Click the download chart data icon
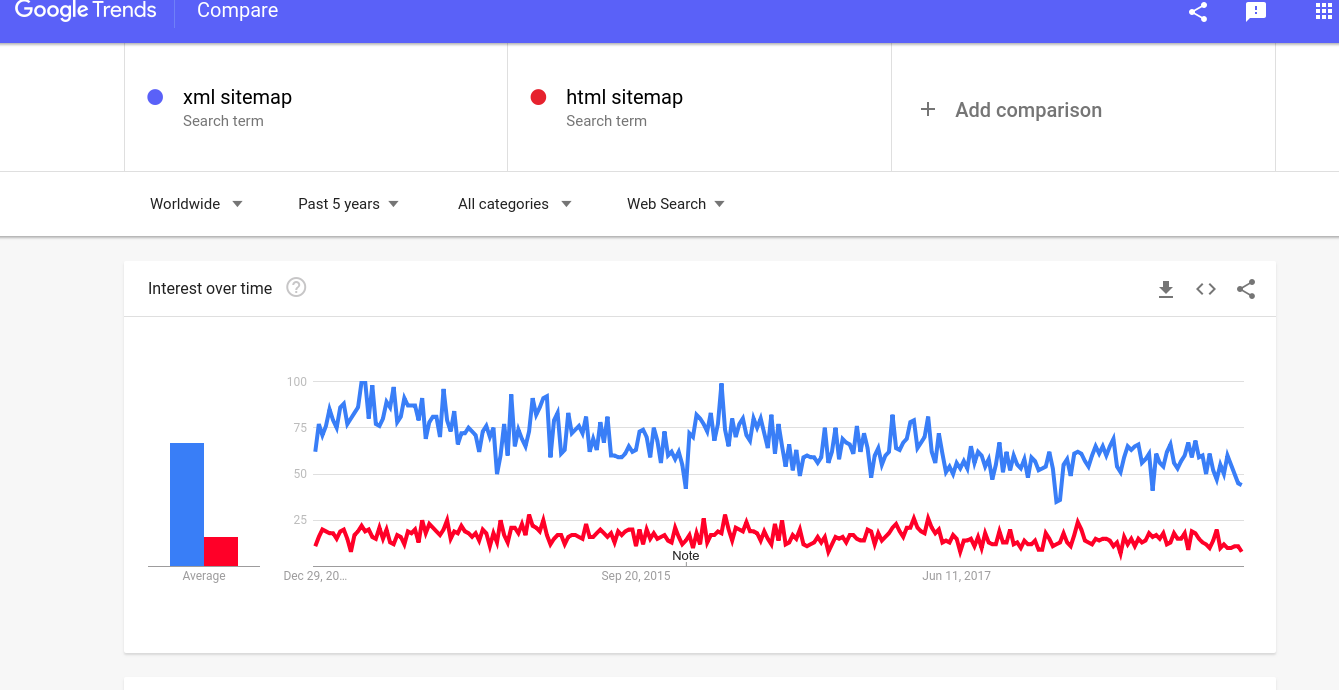Image resolution: width=1339 pixels, height=690 pixels. tap(1166, 289)
